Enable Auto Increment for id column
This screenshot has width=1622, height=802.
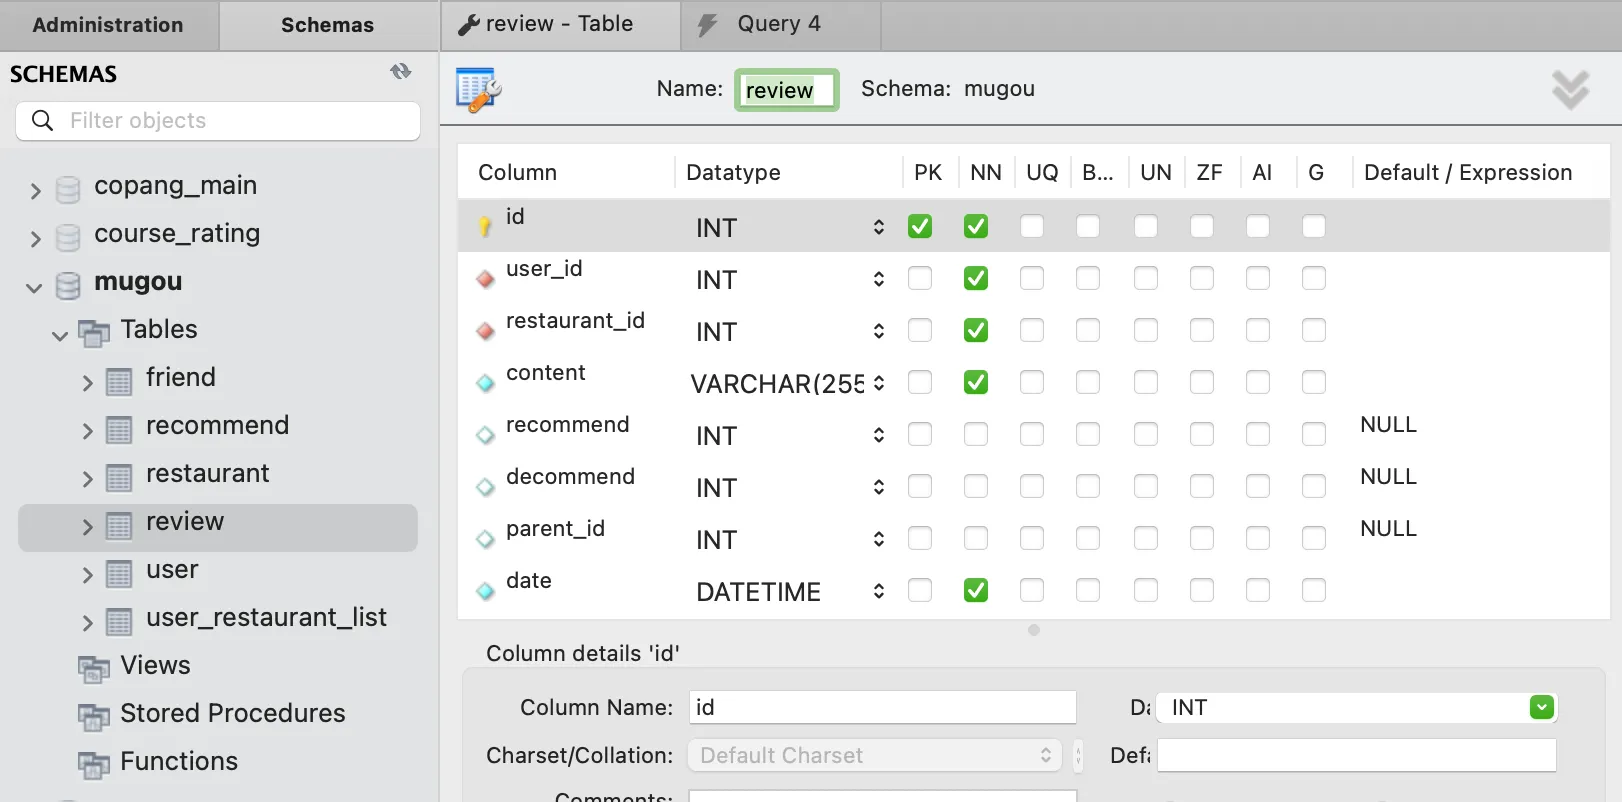pyautogui.click(x=1258, y=227)
